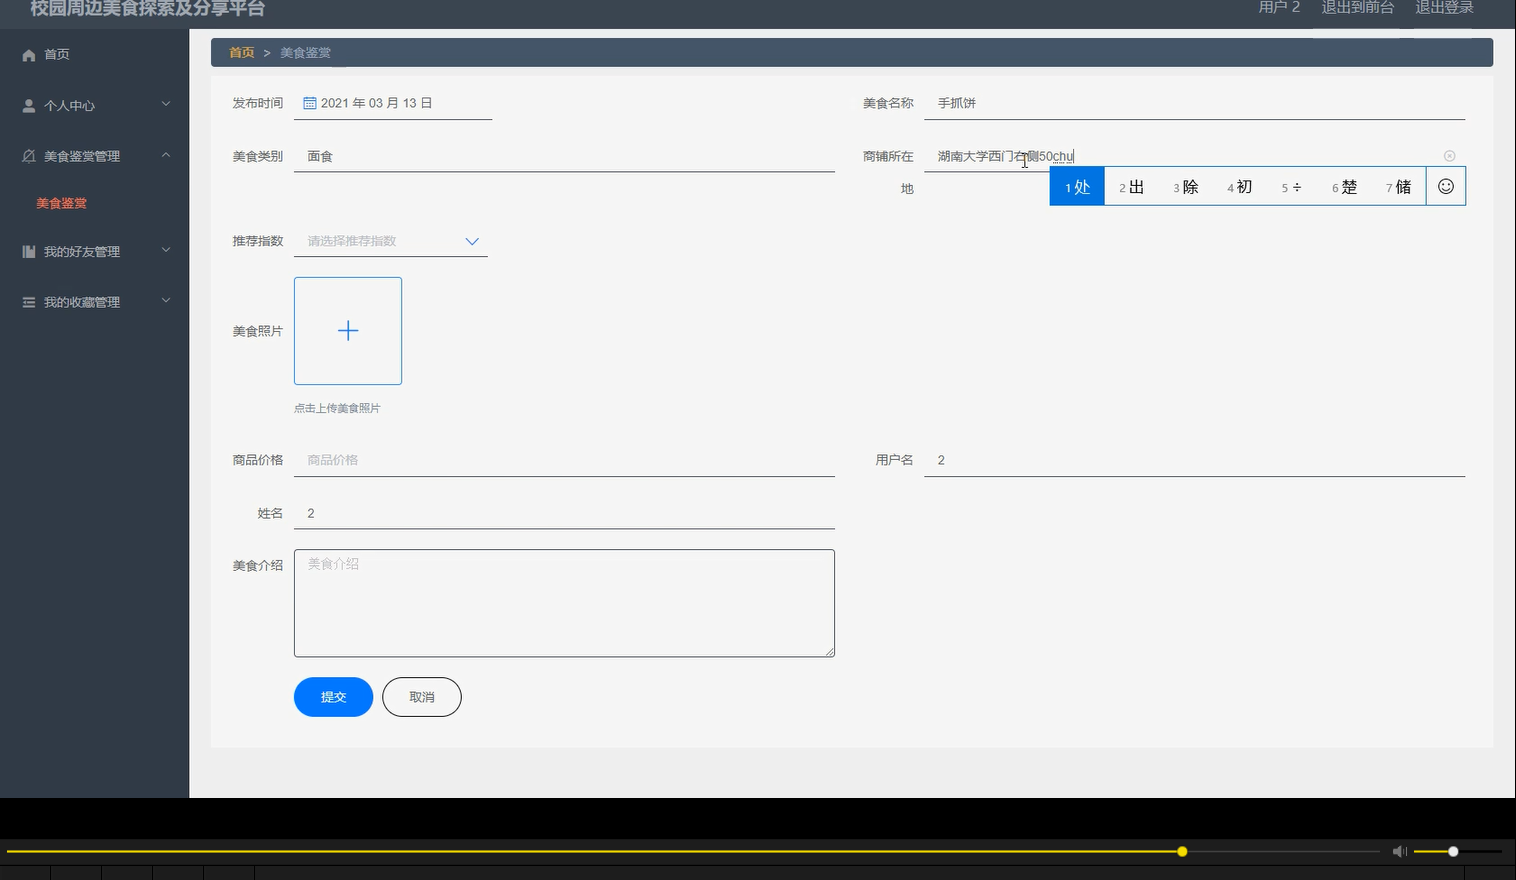Expand the 我的好友管理 menu chevron

click(166, 251)
